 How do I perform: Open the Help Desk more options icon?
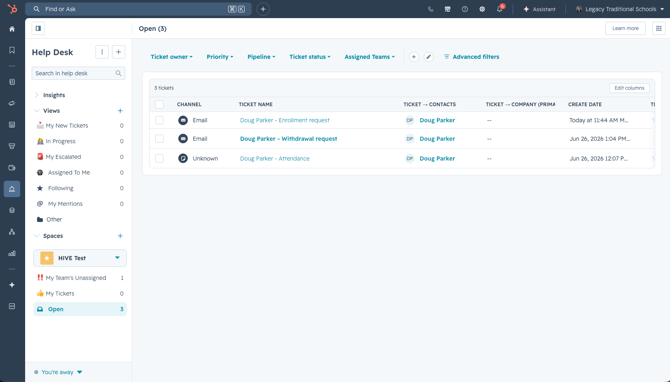point(102,52)
